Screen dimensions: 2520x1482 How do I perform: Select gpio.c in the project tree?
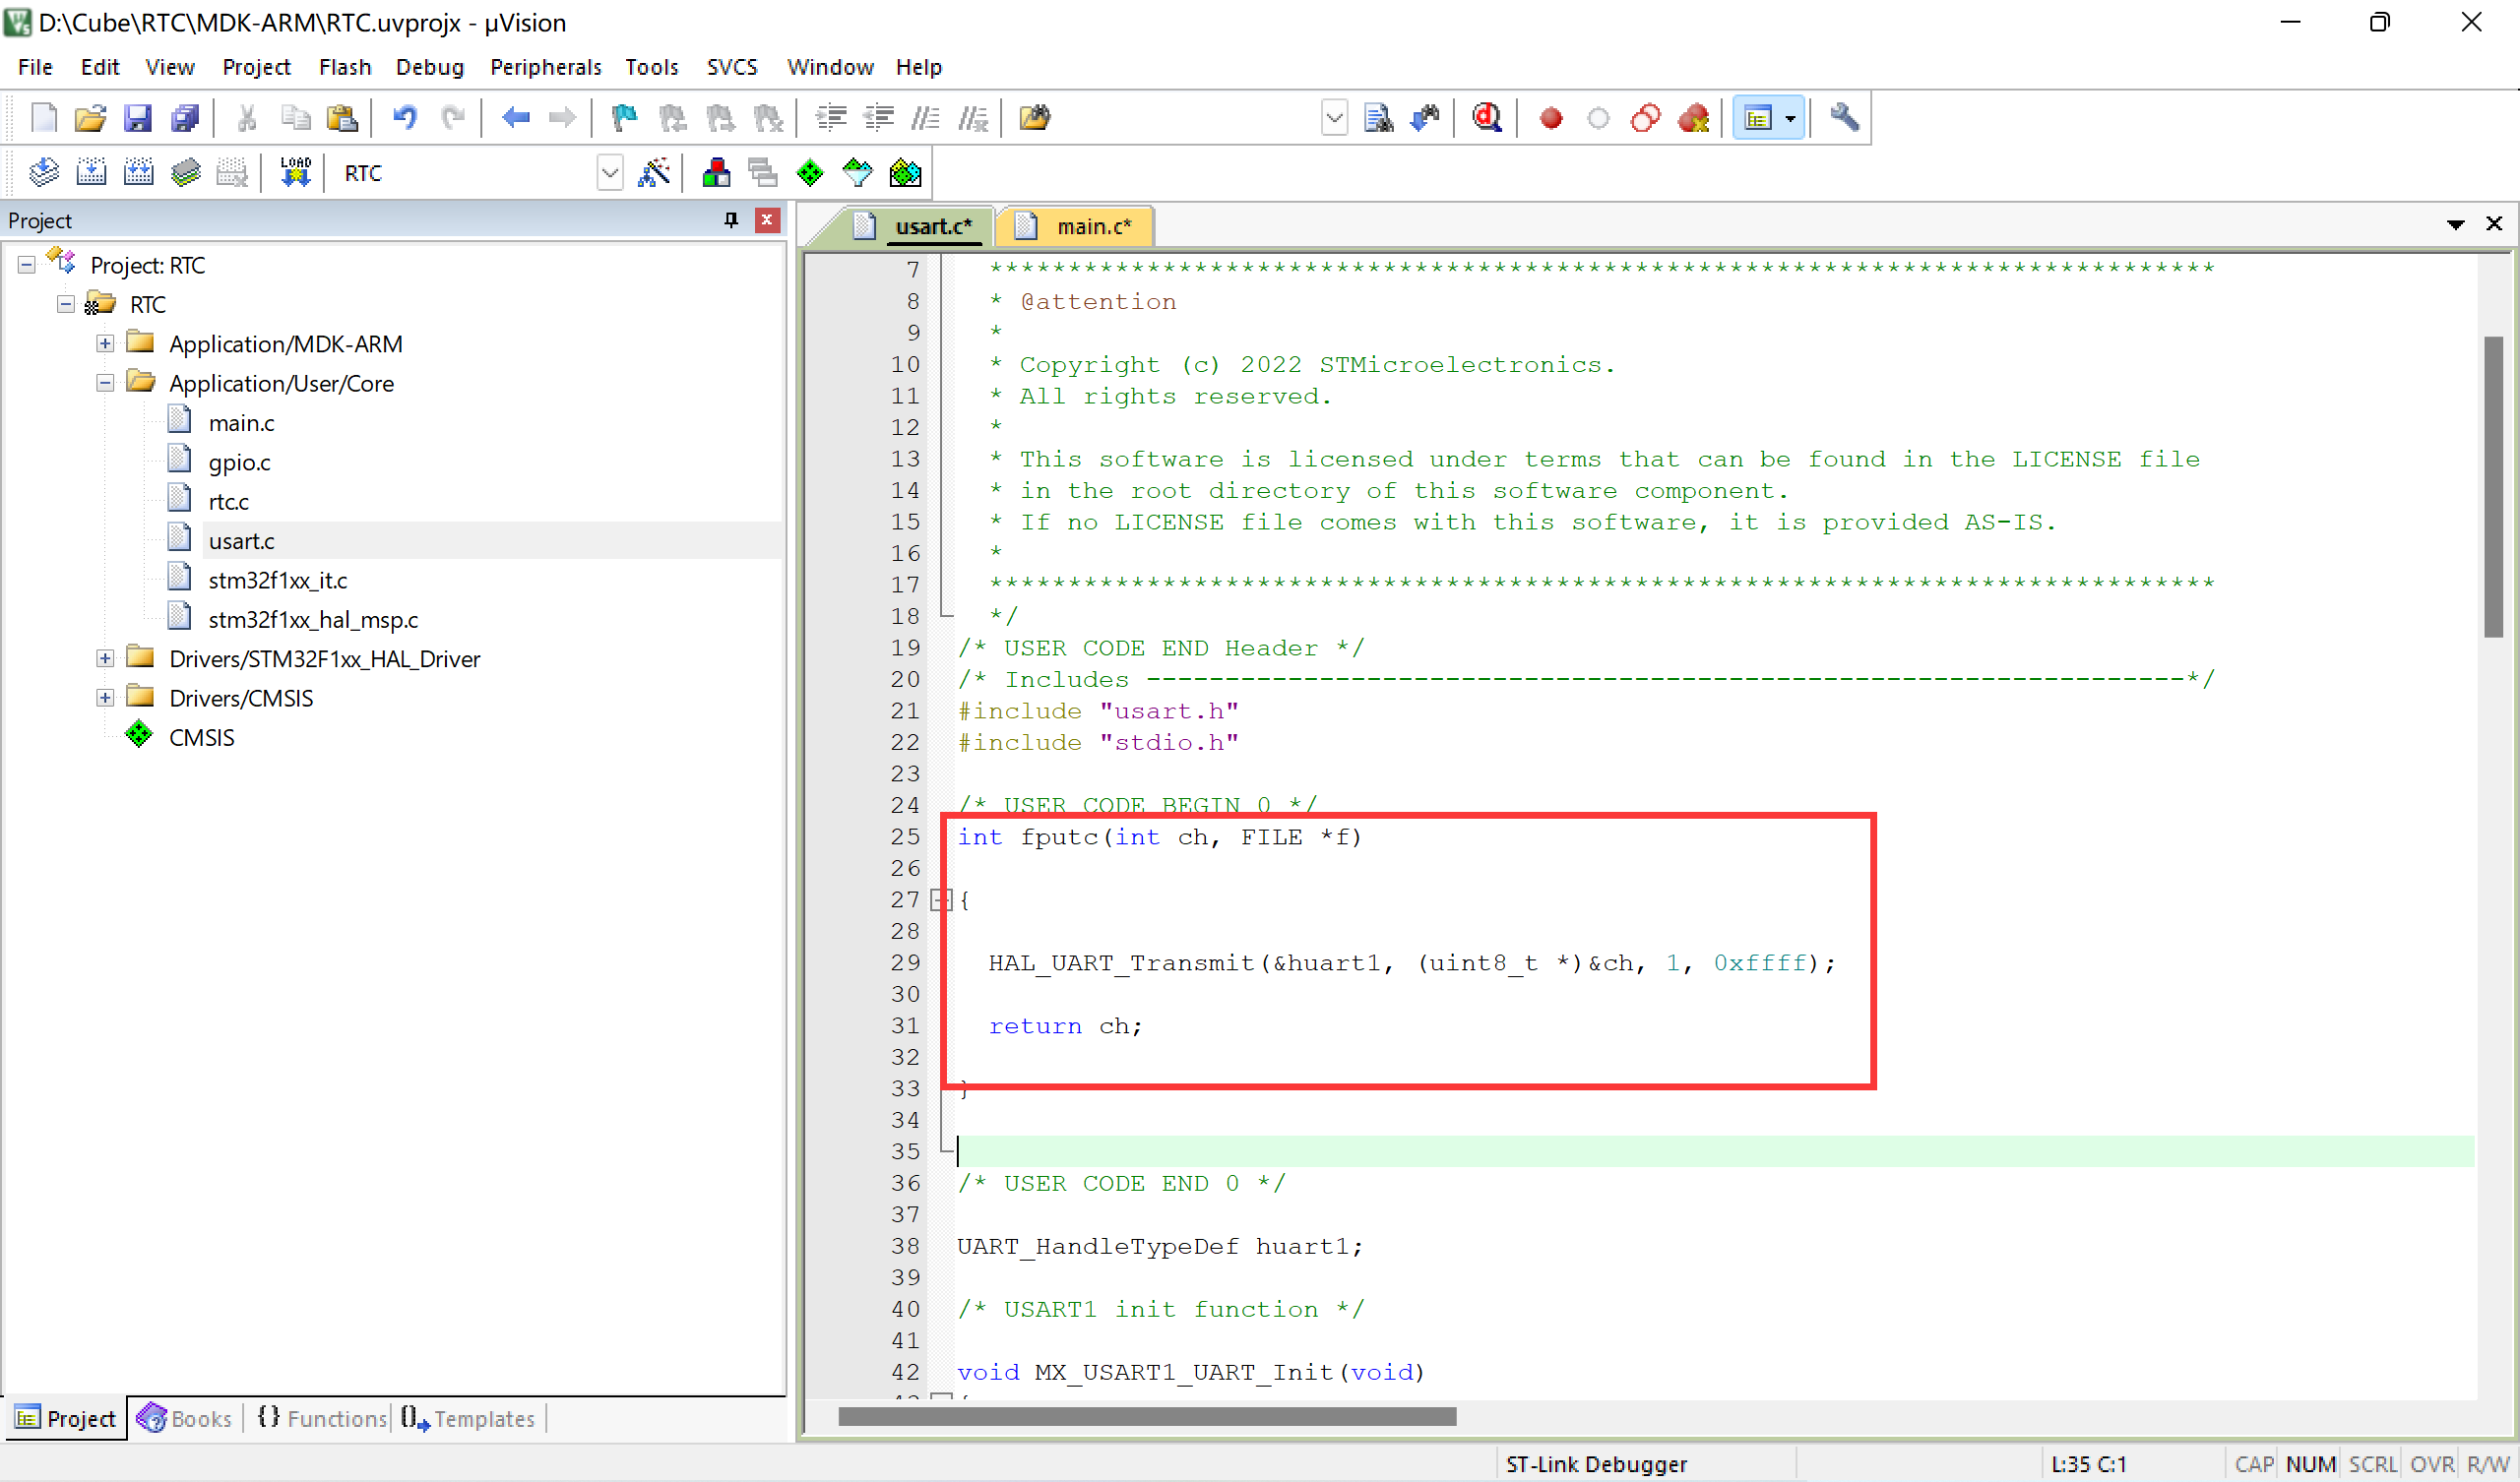pyautogui.click(x=239, y=462)
